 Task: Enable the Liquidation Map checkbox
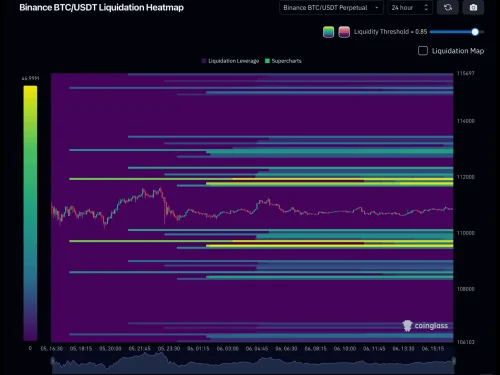423,51
